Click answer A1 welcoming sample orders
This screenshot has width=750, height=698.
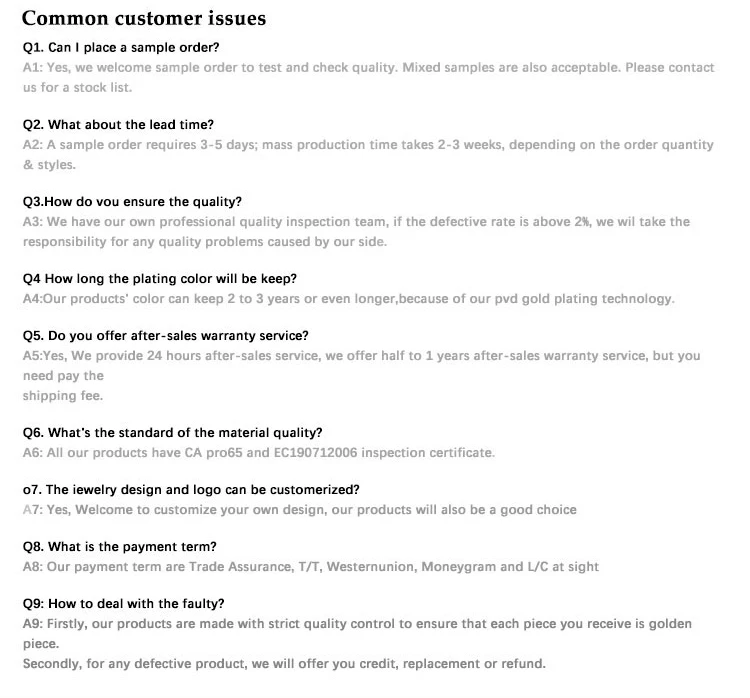tap(368, 68)
